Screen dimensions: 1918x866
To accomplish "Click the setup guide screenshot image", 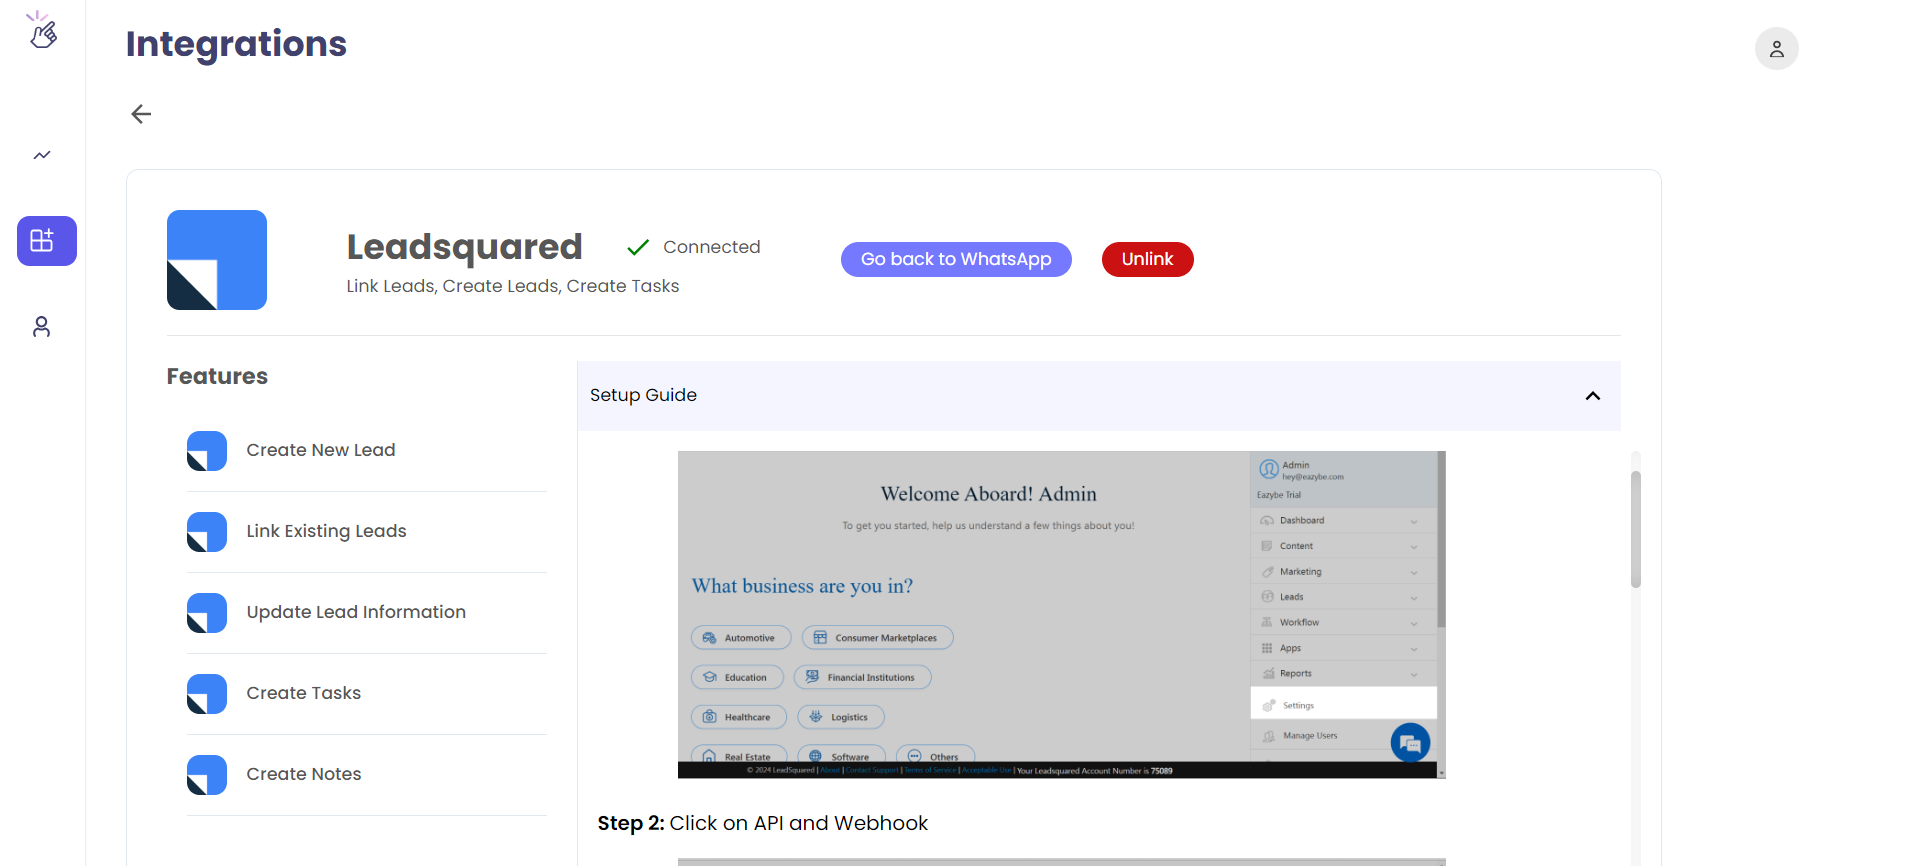I will [1062, 615].
